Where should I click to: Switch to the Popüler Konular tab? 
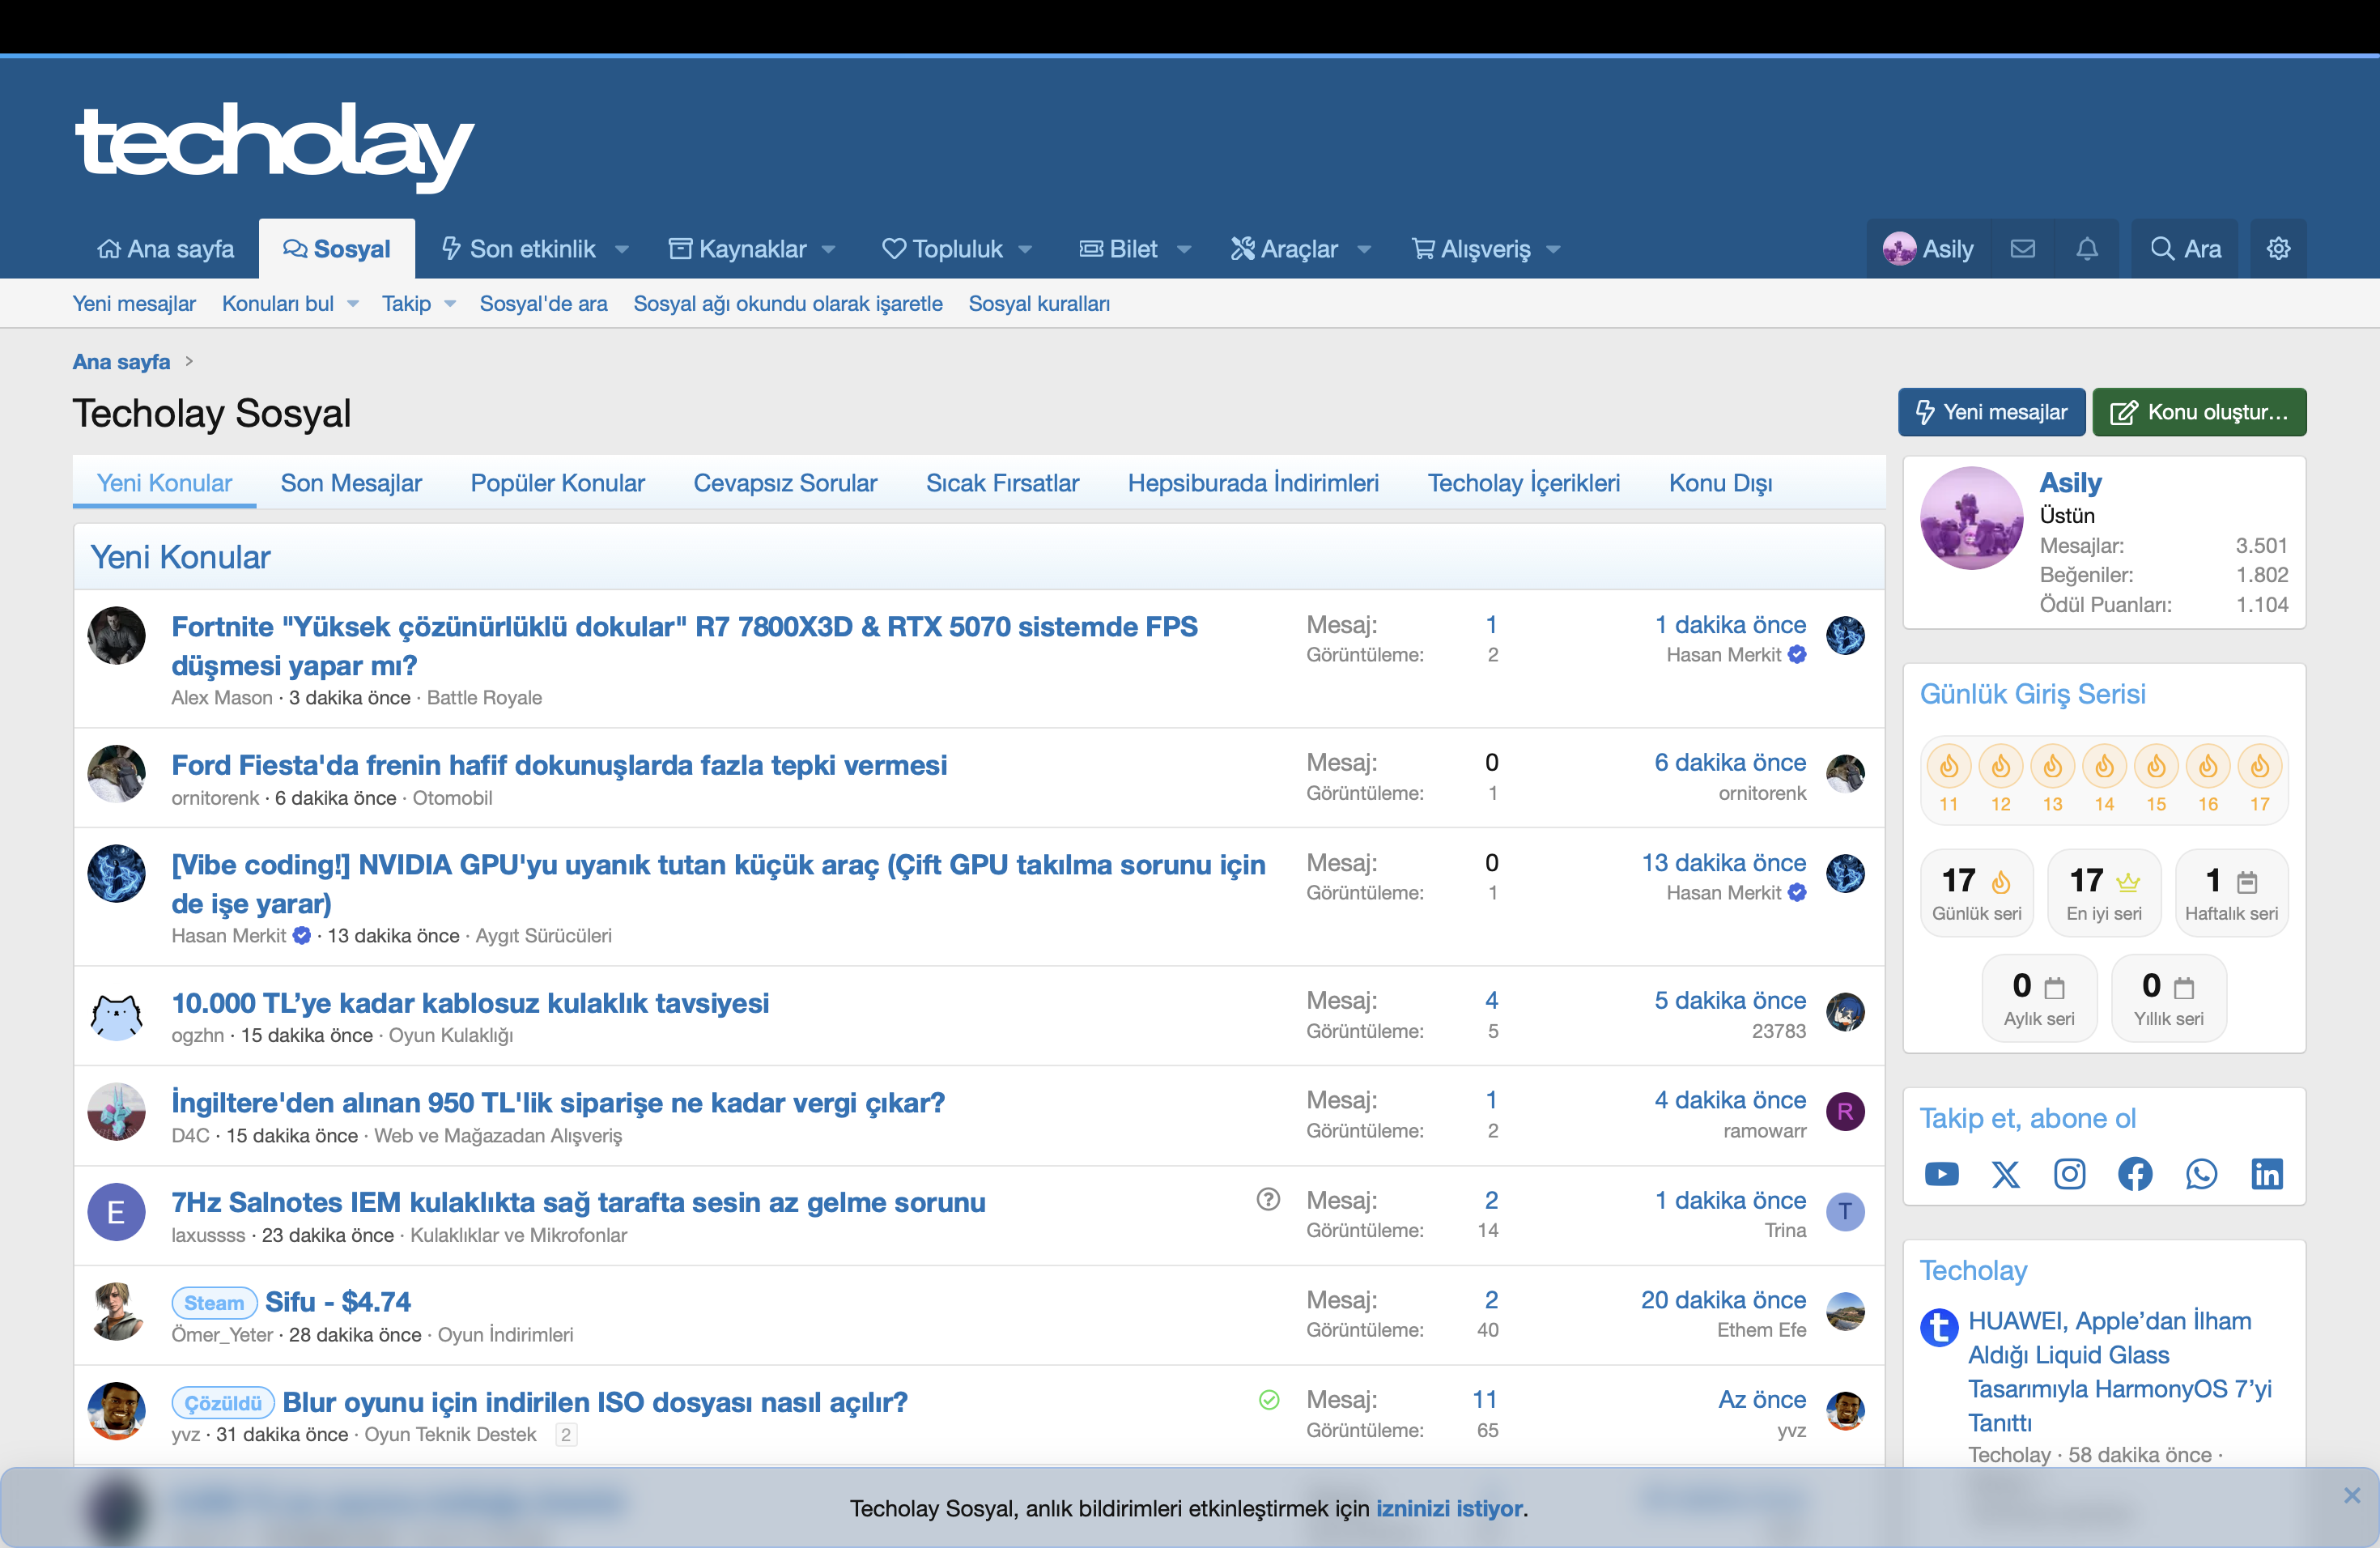click(x=558, y=483)
